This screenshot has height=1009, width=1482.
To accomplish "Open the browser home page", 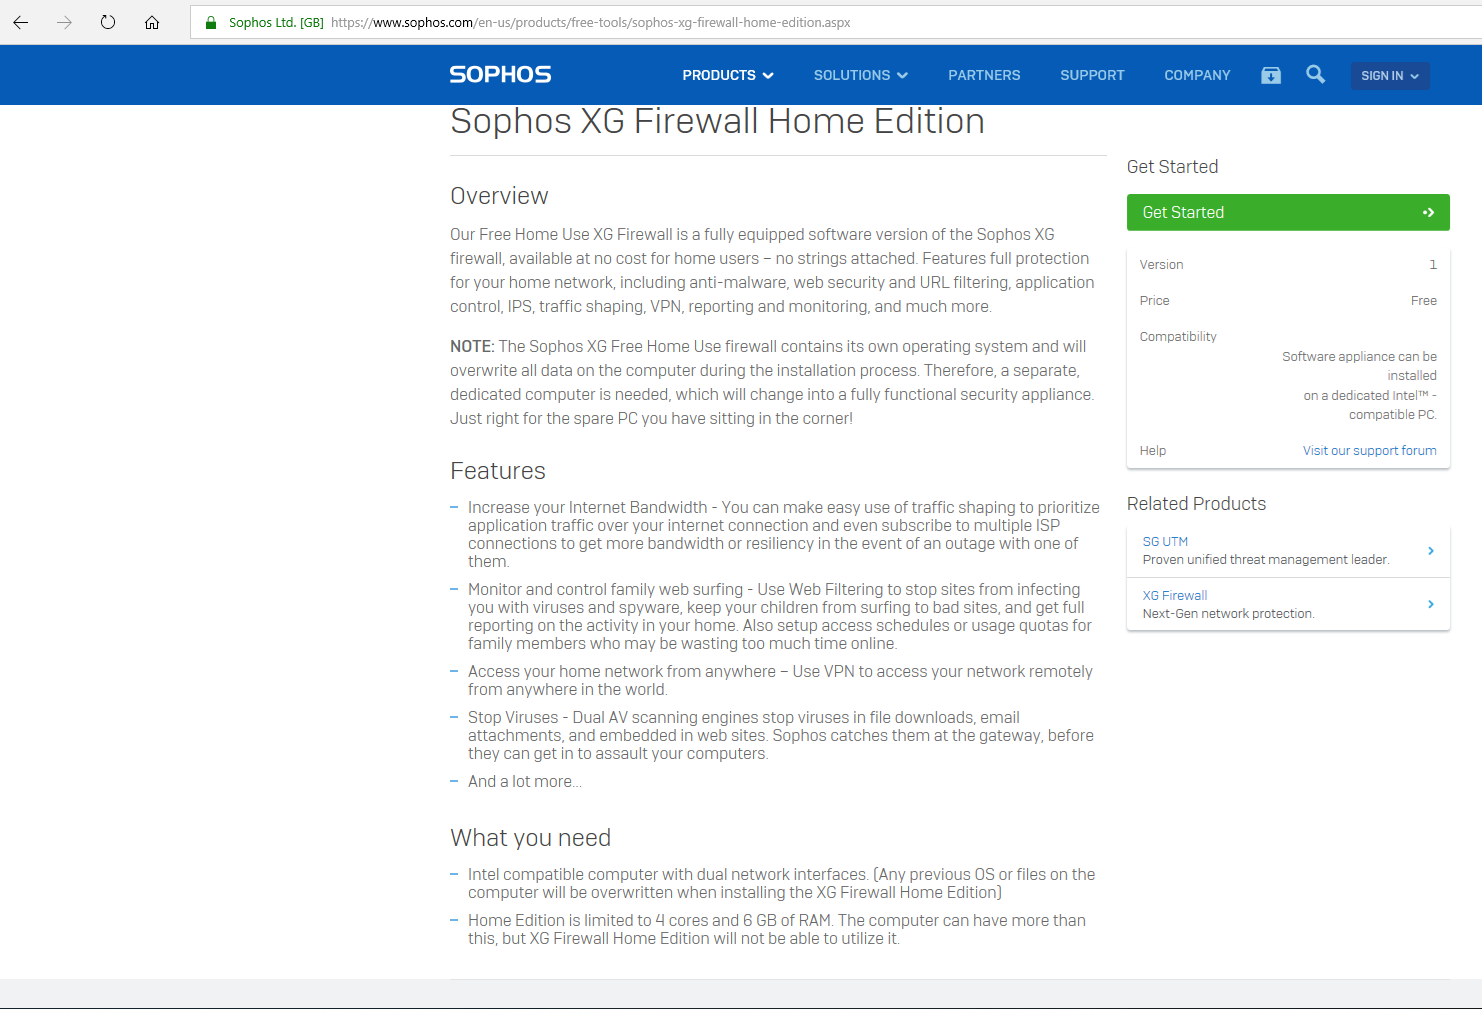I will [152, 22].
